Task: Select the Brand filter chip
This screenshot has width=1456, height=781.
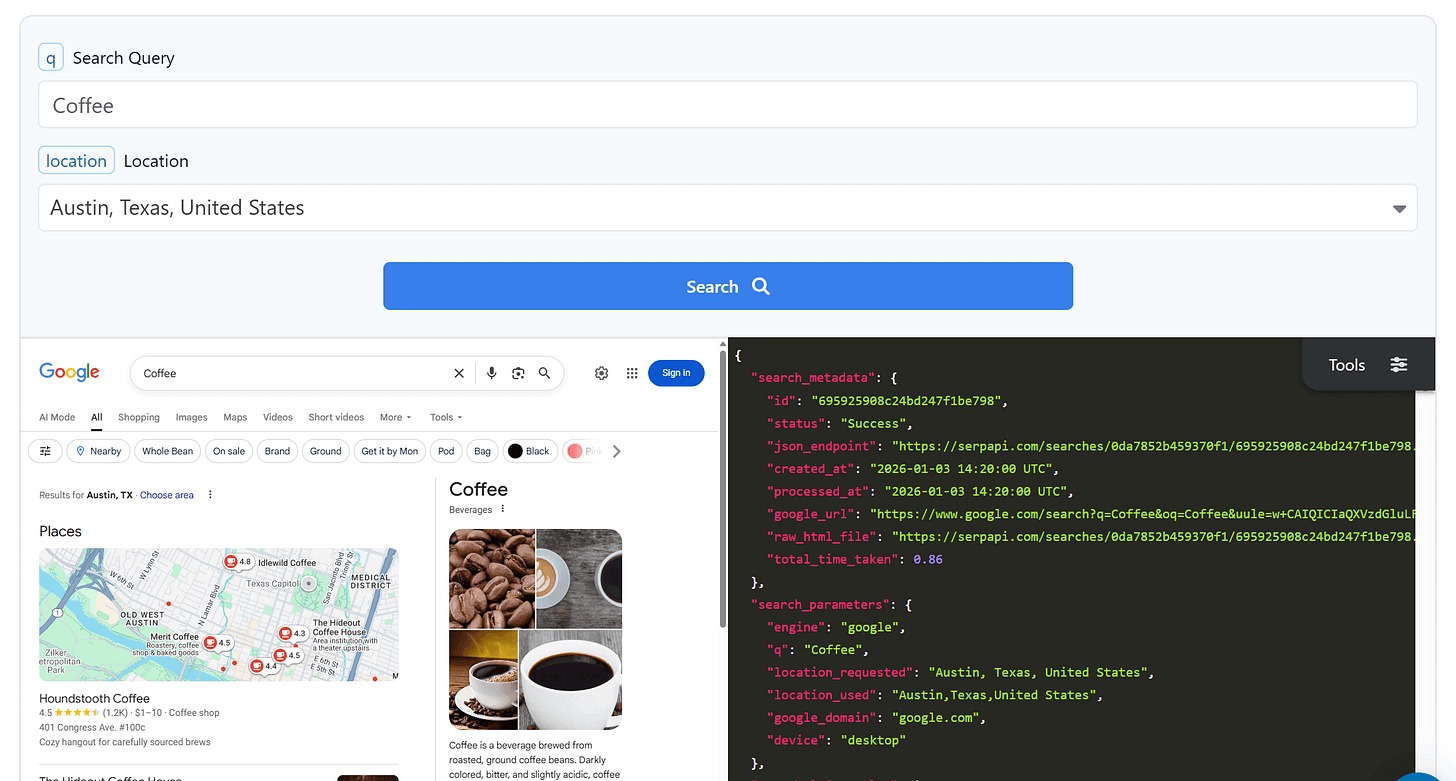Action: [x=277, y=451]
